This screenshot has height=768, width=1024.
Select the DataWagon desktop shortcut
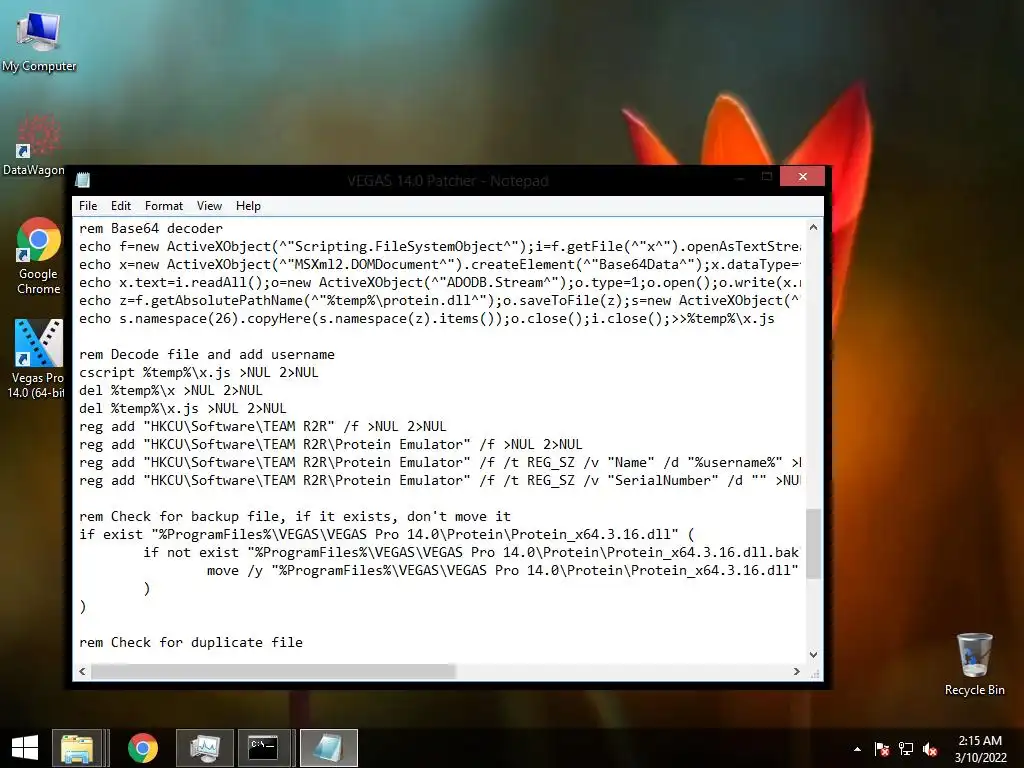pyautogui.click(x=34, y=145)
